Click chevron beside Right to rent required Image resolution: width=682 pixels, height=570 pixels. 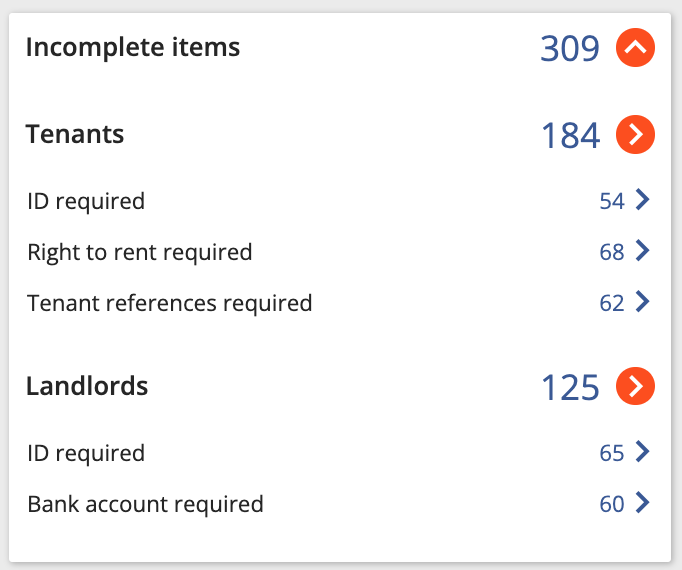pyautogui.click(x=642, y=251)
